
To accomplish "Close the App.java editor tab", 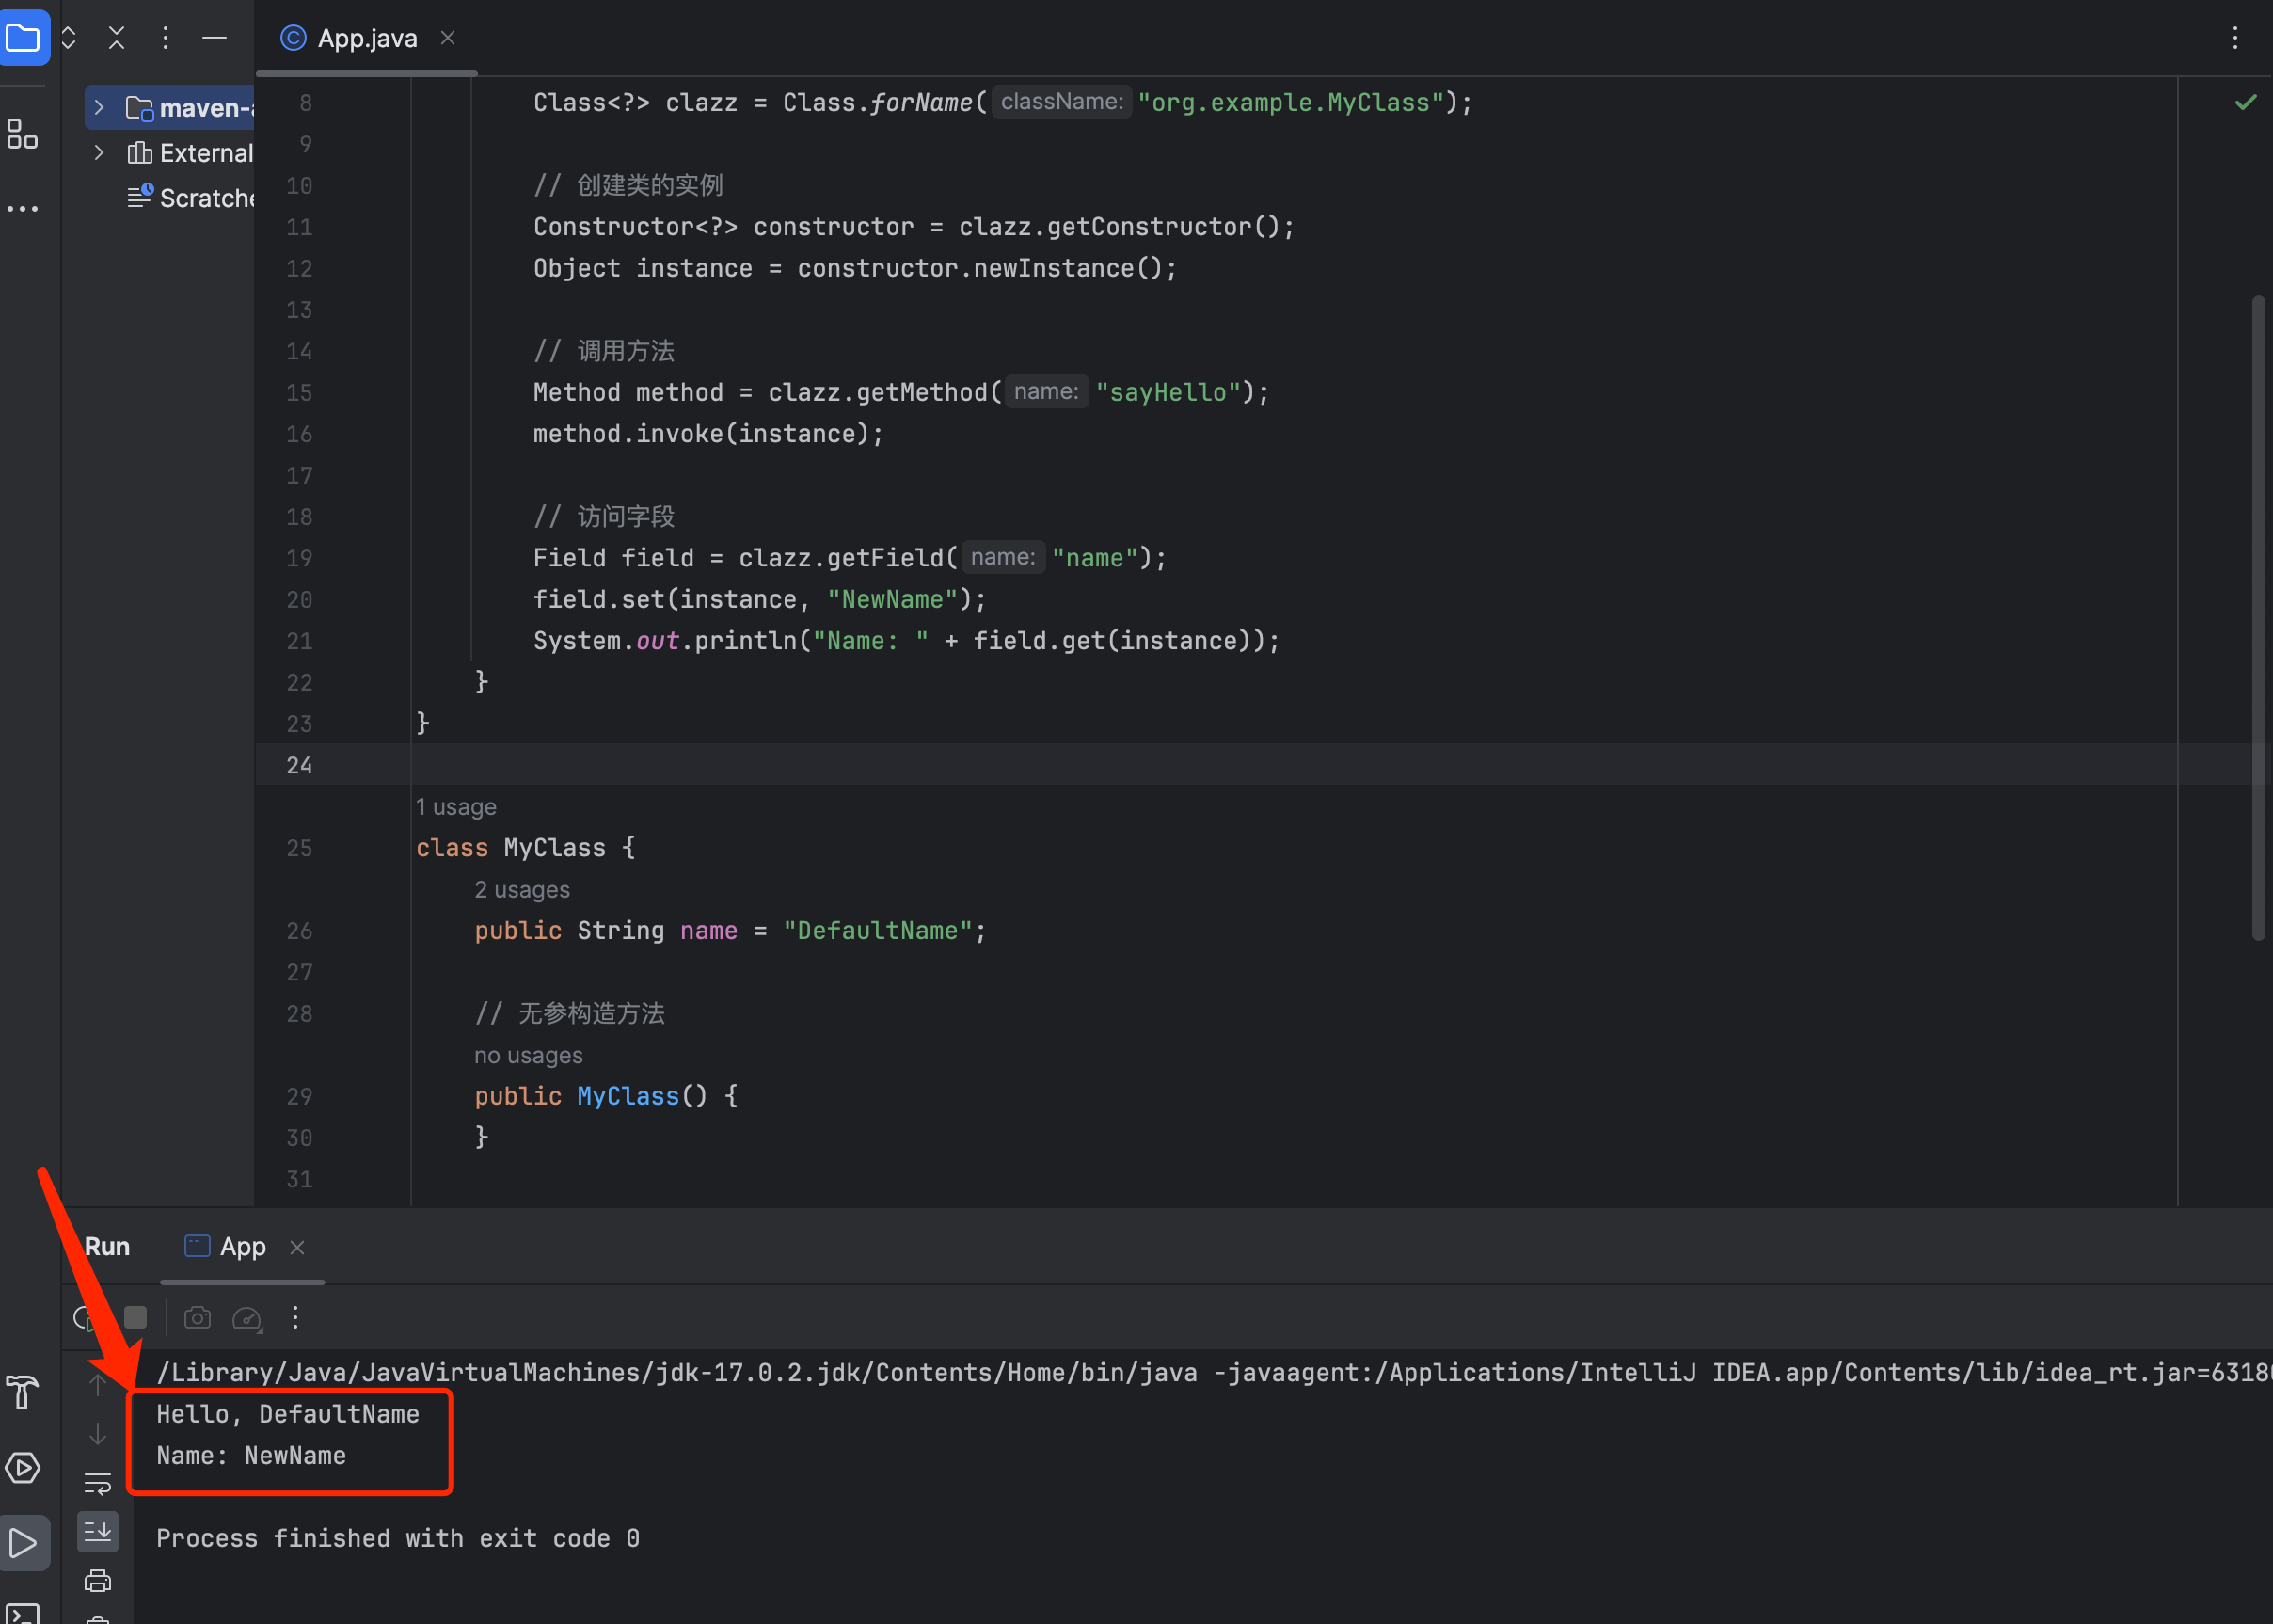I will coord(448,38).
